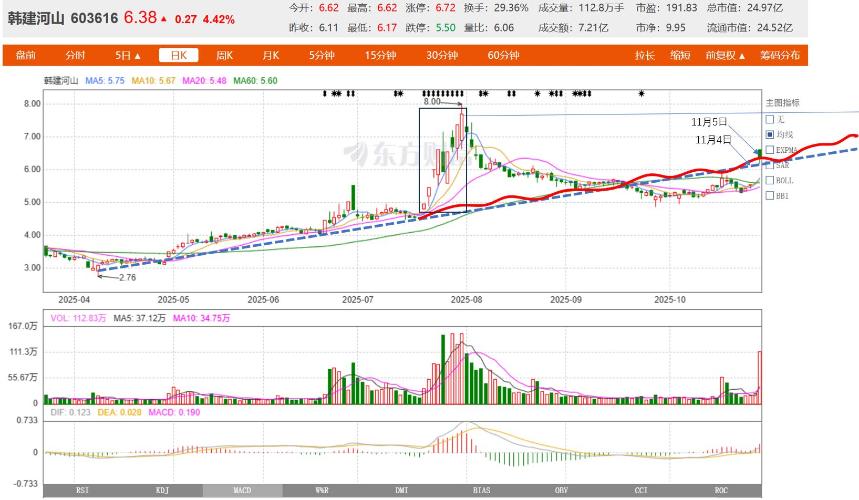Click the 换手 29.36% turnover value
859x500 pixels.
click(x=511, y=8)
